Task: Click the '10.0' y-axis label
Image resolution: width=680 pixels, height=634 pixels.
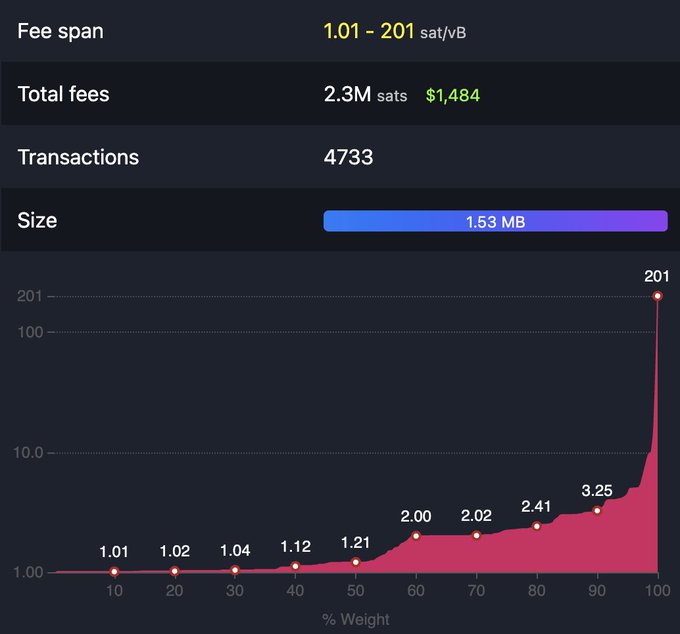Action: [28, 453]
